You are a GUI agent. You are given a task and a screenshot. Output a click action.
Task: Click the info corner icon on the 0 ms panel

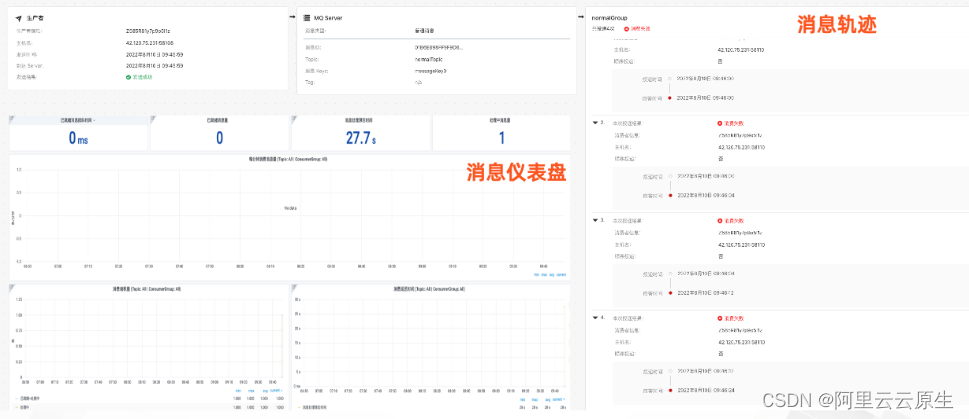click(11, 117)
